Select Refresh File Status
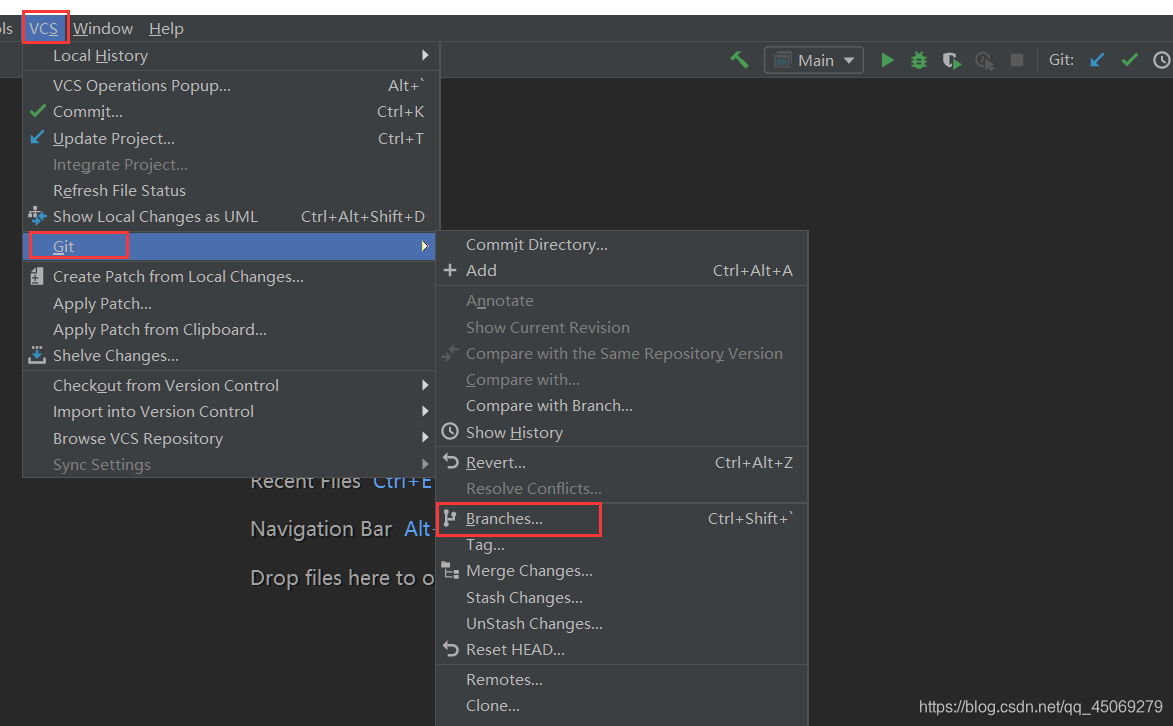 [230, 190]
